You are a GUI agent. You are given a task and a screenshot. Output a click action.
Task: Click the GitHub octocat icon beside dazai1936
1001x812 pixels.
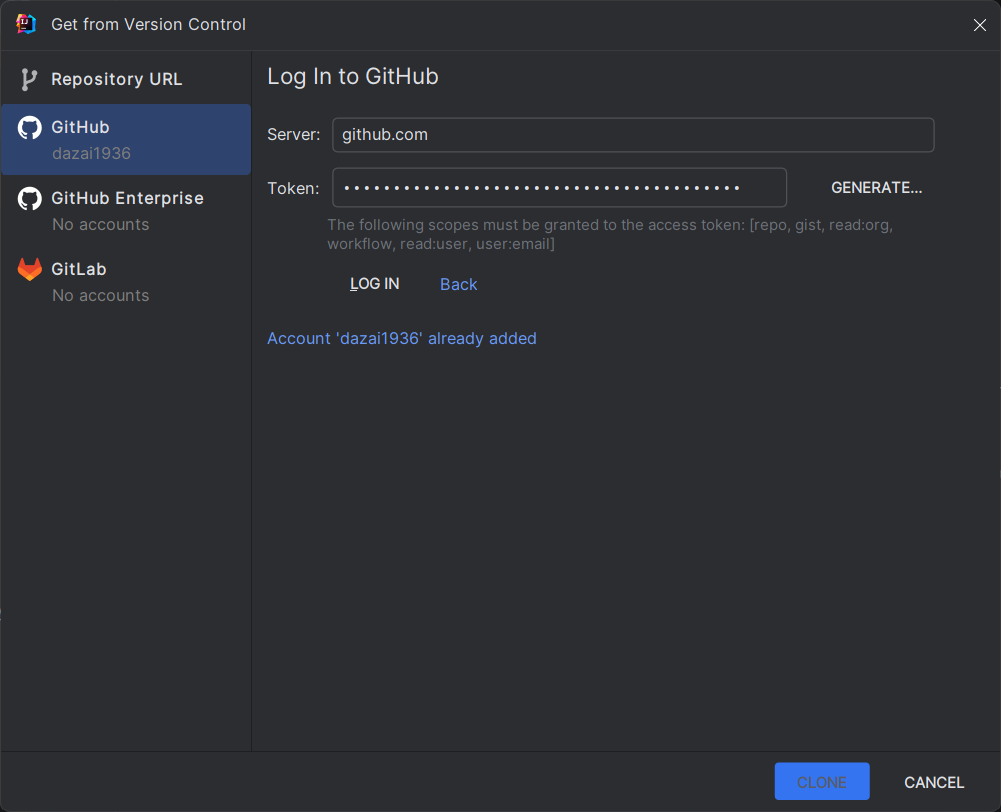29,128
